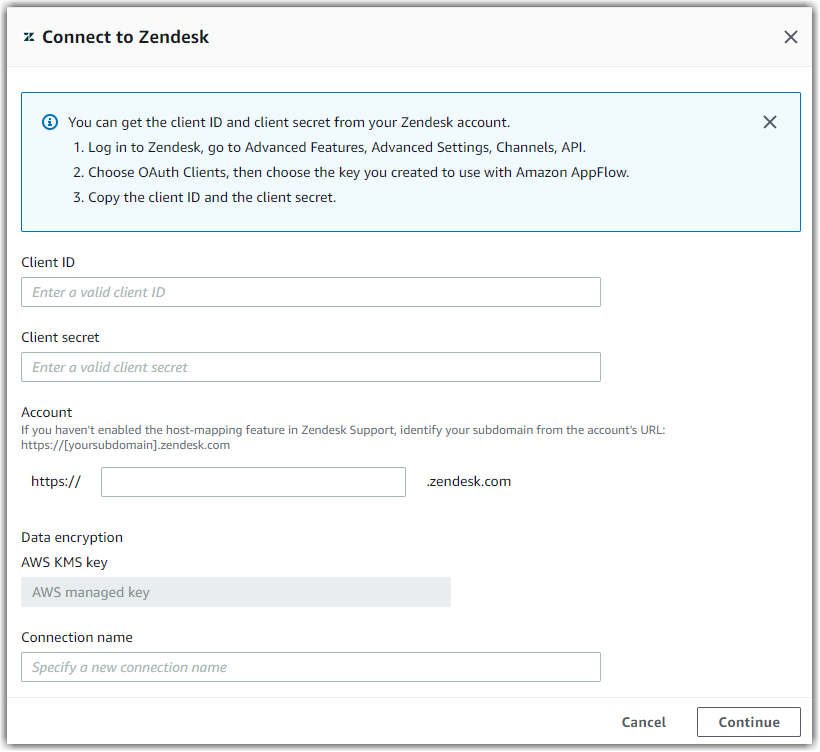Viewport: 820px width, 752px height.
Task: Click the Connection name input field
Action: click(x=311, y=667)
